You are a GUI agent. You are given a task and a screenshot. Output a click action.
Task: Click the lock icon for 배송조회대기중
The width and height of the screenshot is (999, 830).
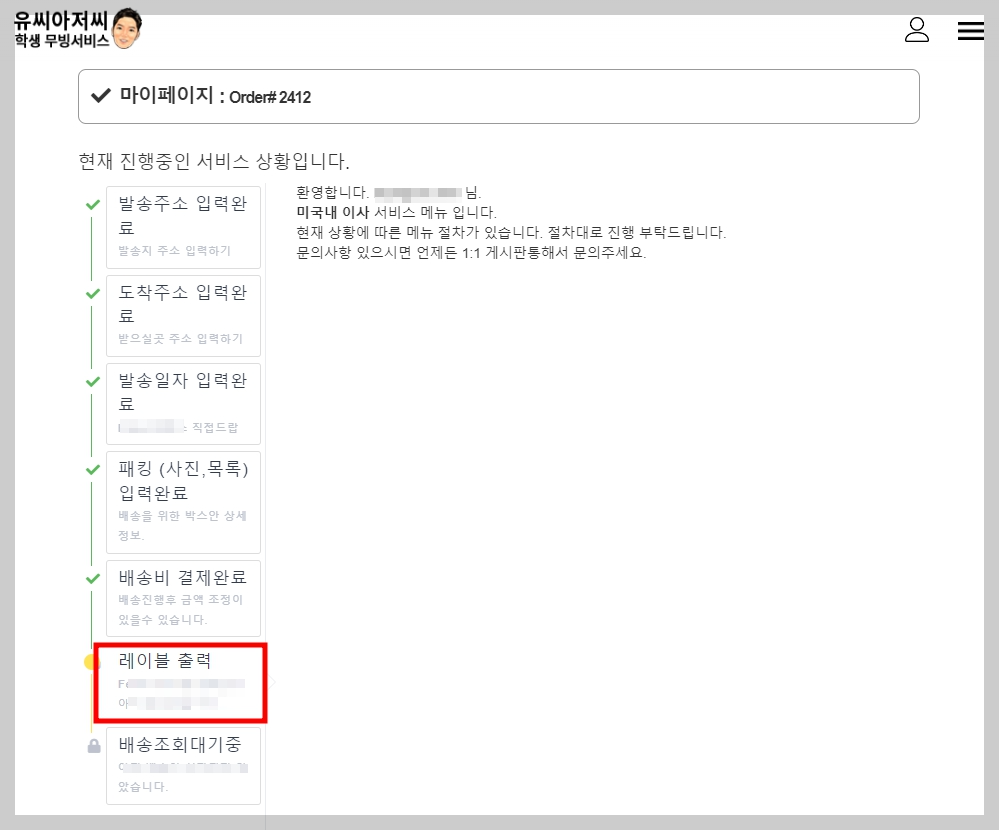tap(93, 745)
